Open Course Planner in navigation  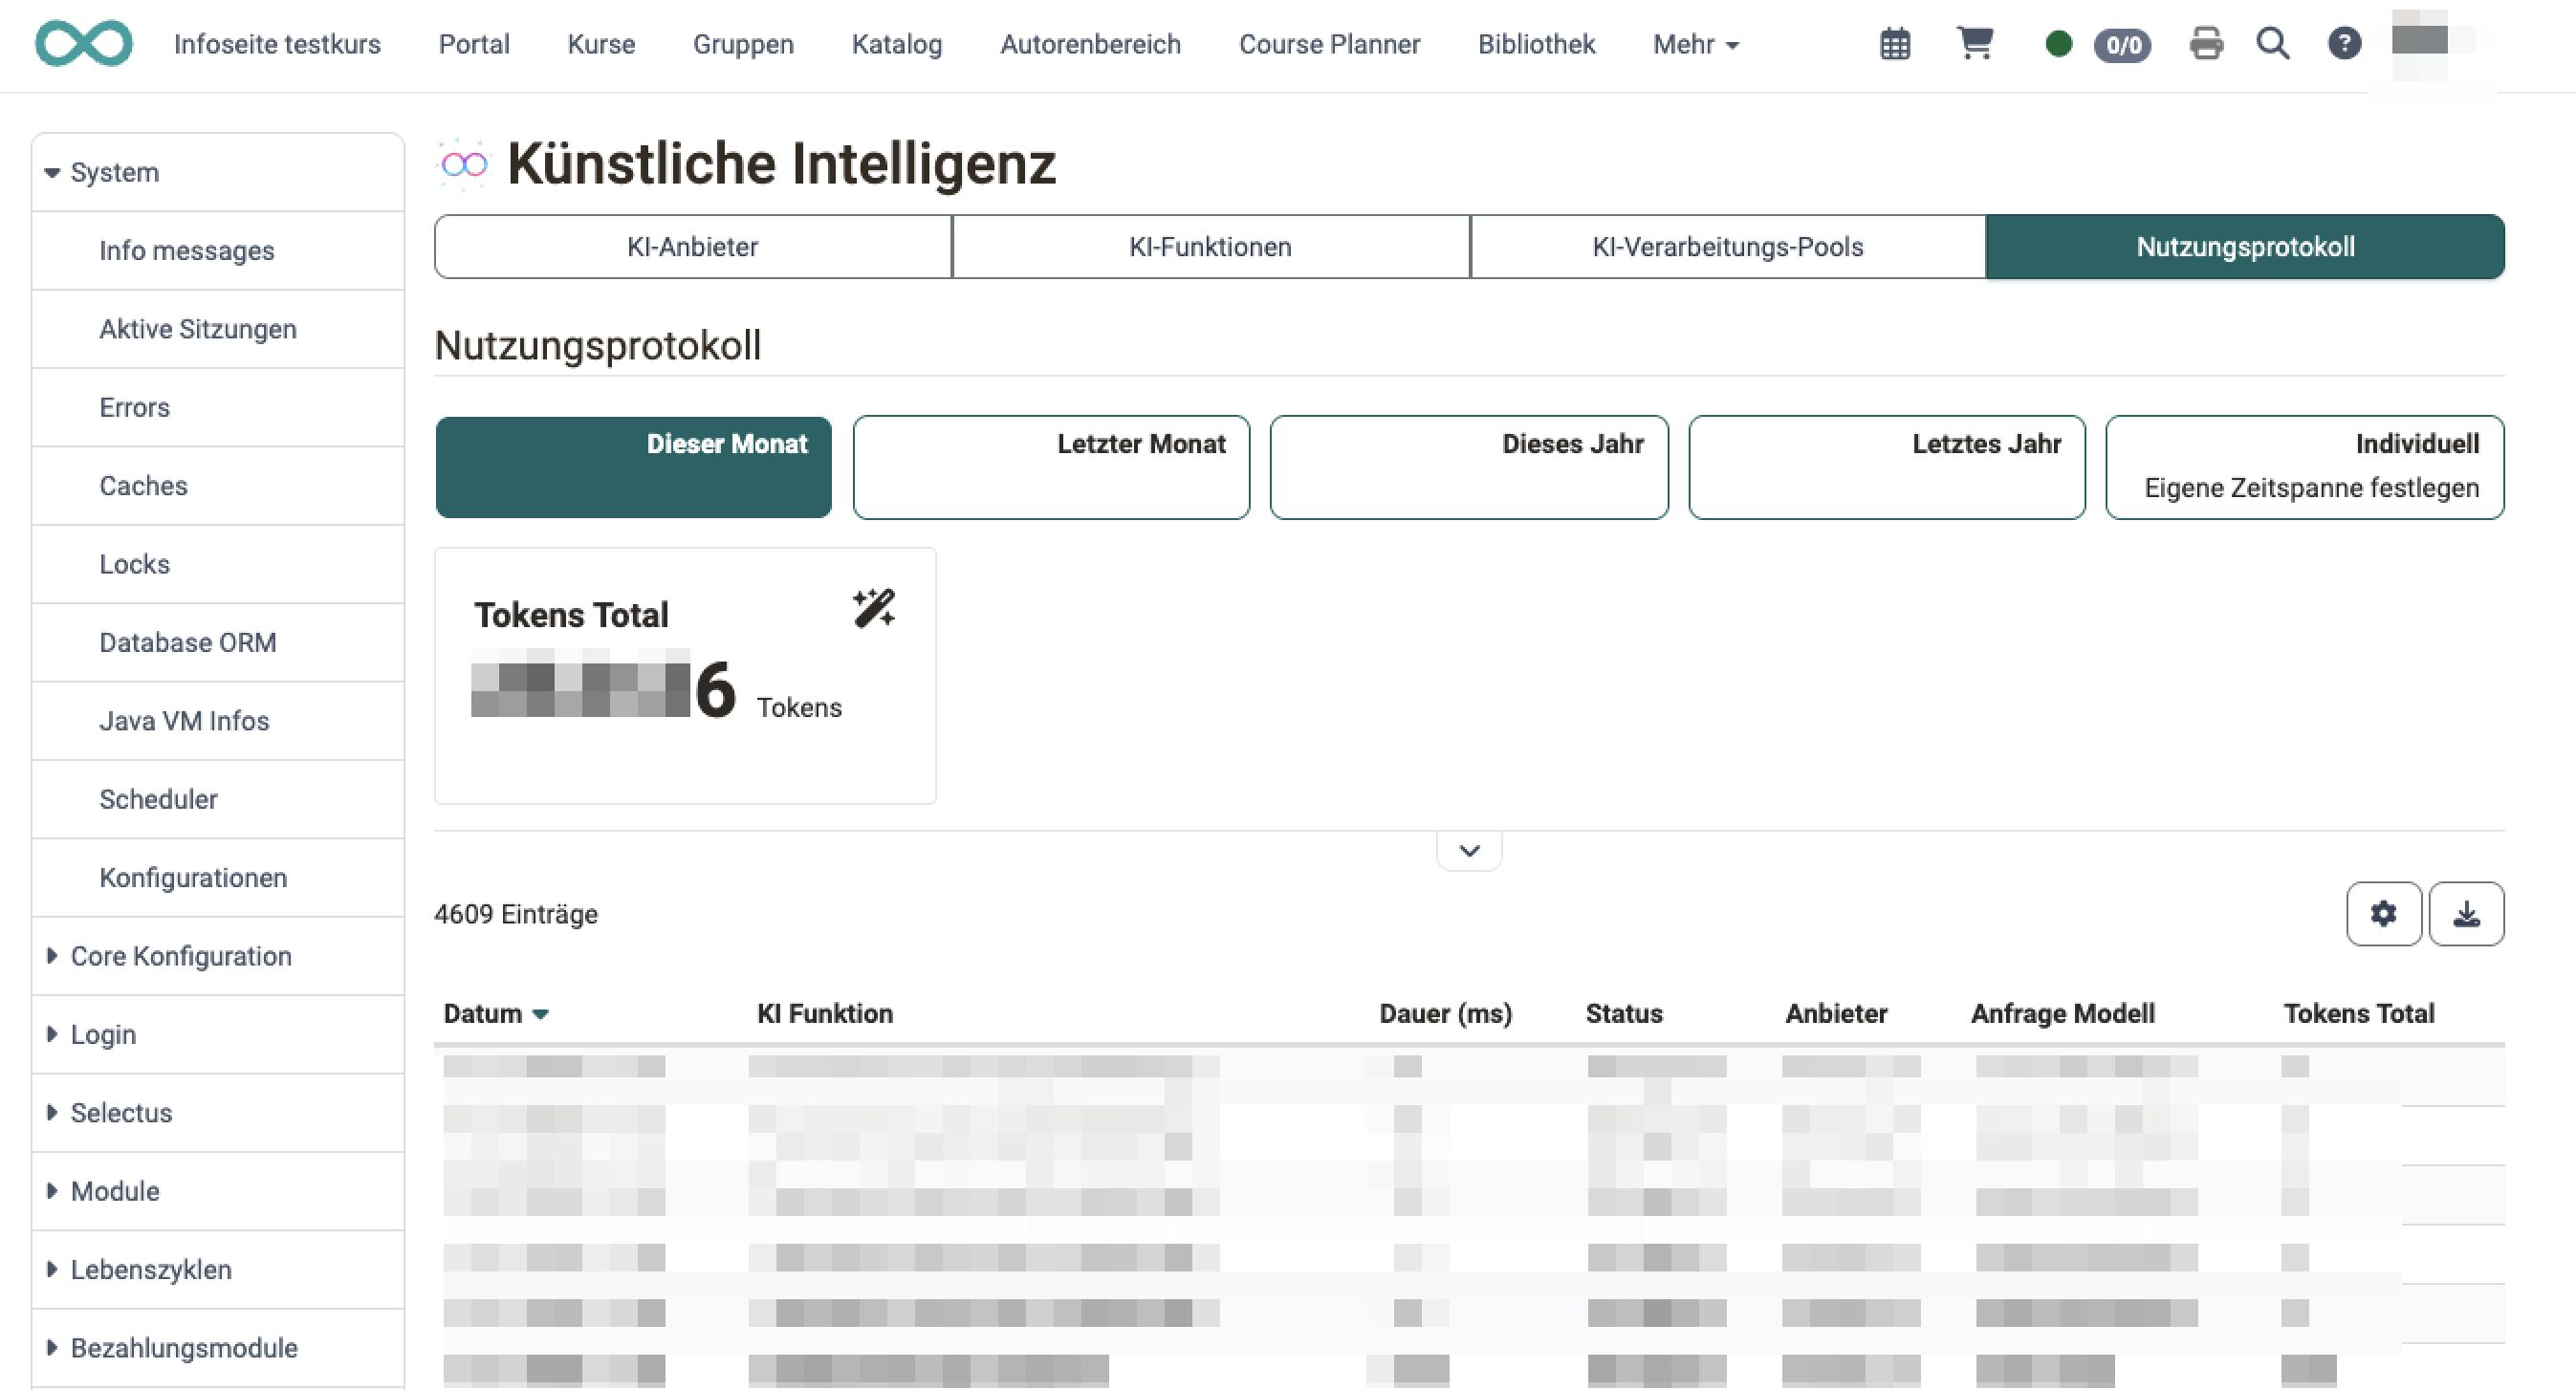click(x=1329, y=44)
